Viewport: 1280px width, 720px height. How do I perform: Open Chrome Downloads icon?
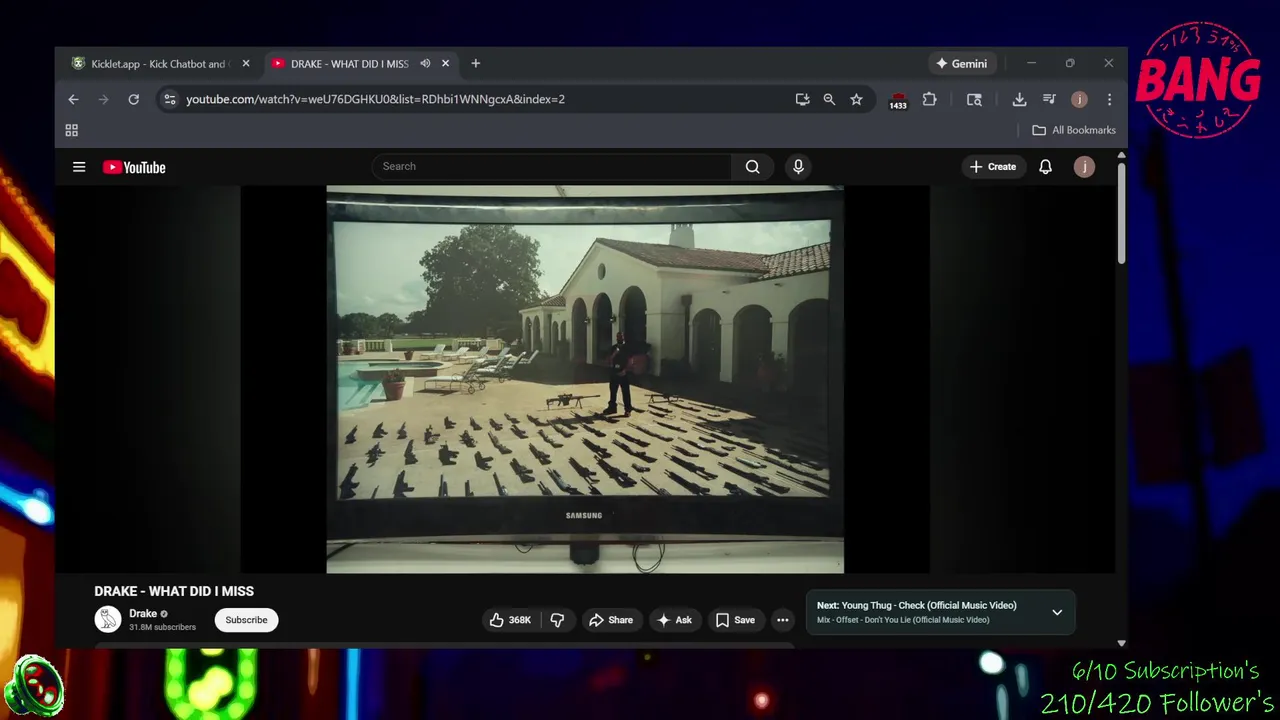[x=1019, y=99]
